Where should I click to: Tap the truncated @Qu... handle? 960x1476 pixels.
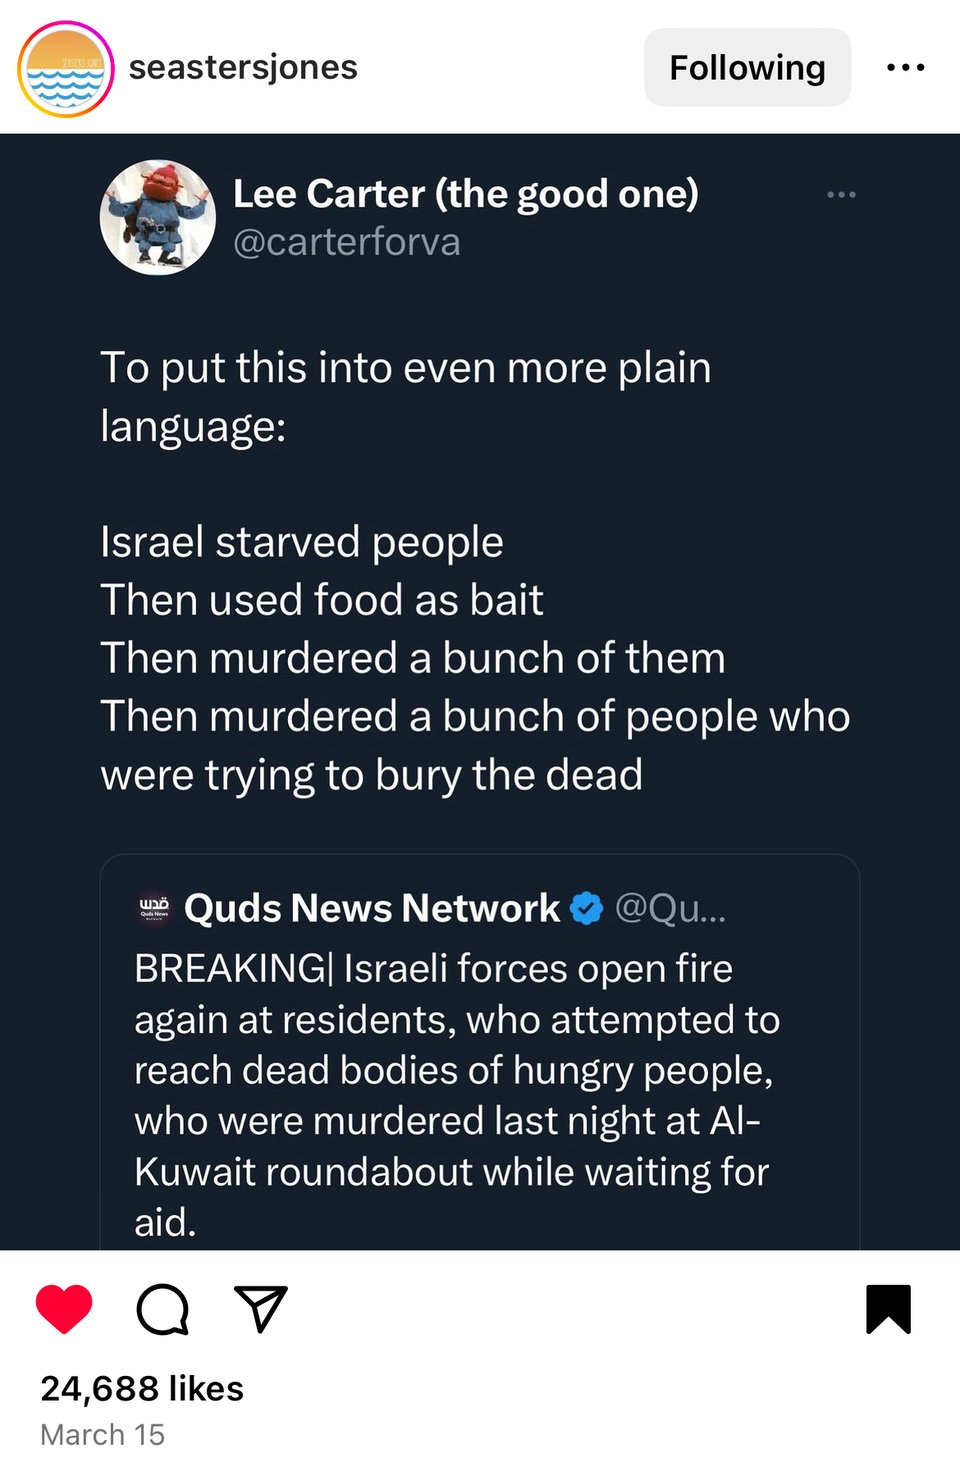point(670,908)
